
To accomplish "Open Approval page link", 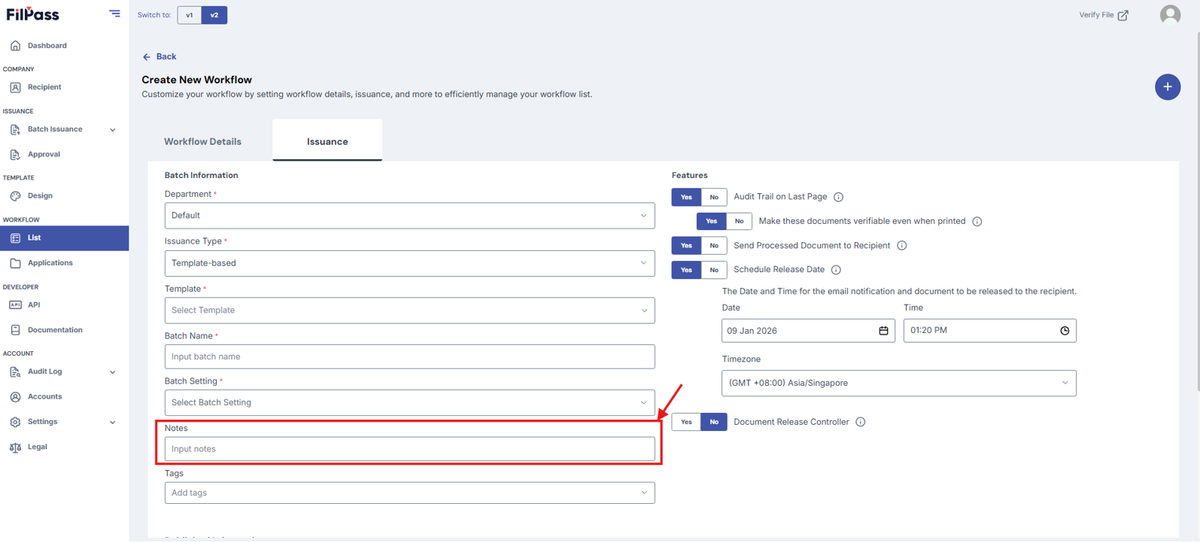I will [x=44, y=154].
